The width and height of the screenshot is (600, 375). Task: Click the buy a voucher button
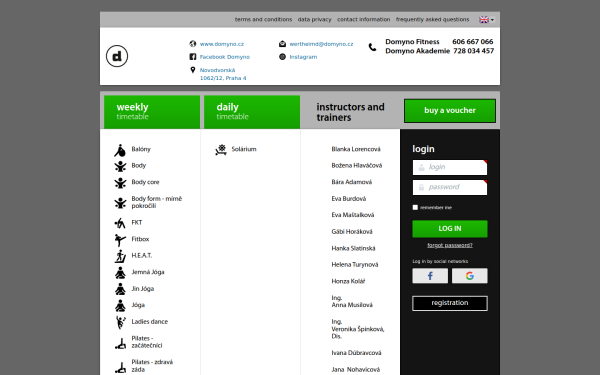point(450,111)
